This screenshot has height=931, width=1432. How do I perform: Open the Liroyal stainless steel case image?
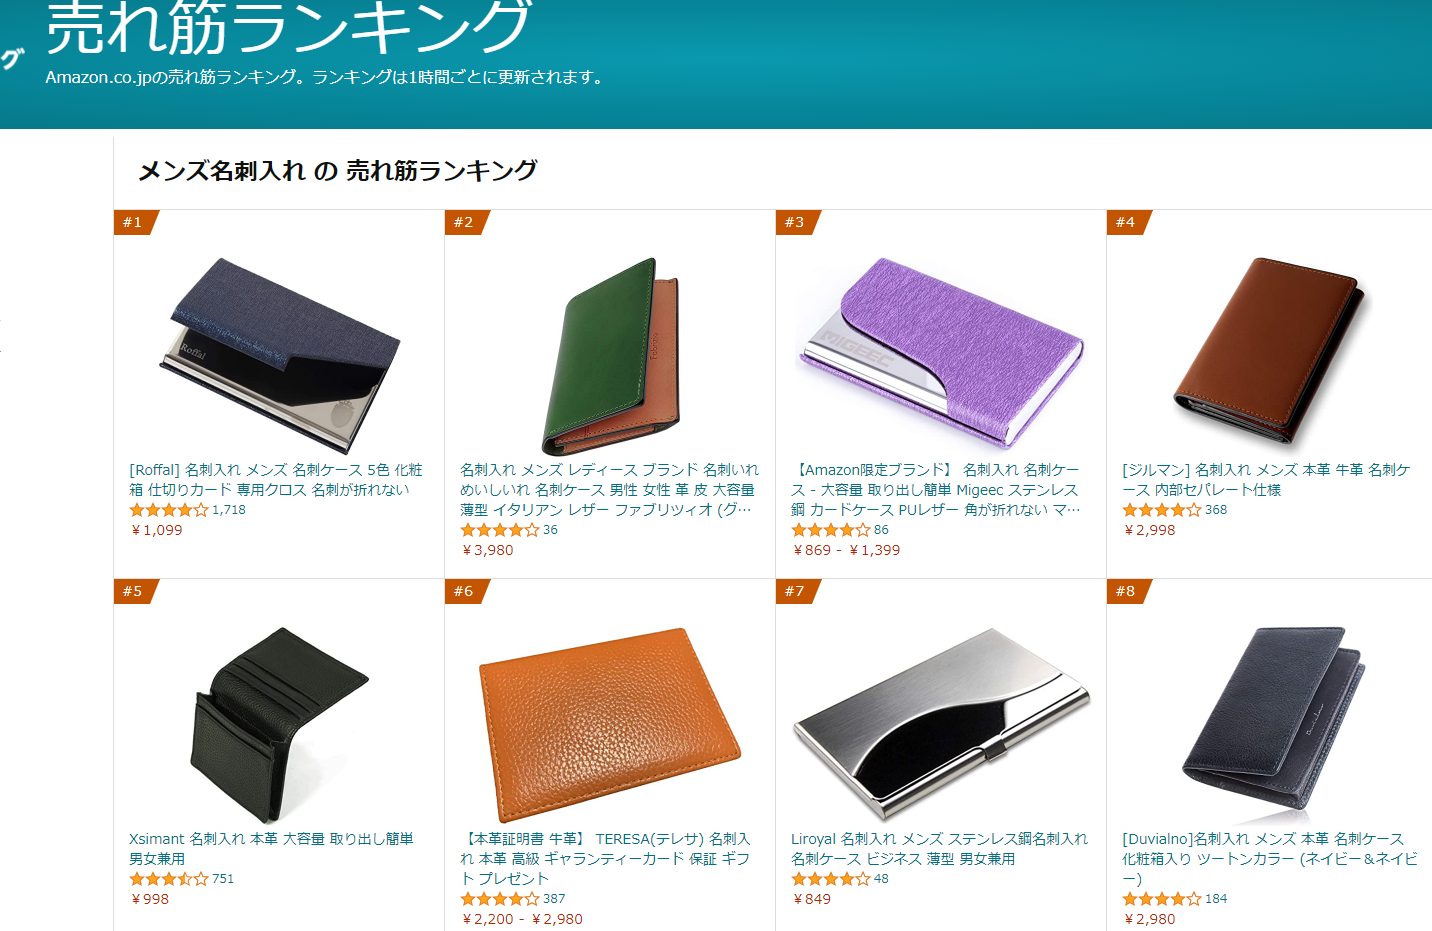pyautogui.click(x=941, y=724)
